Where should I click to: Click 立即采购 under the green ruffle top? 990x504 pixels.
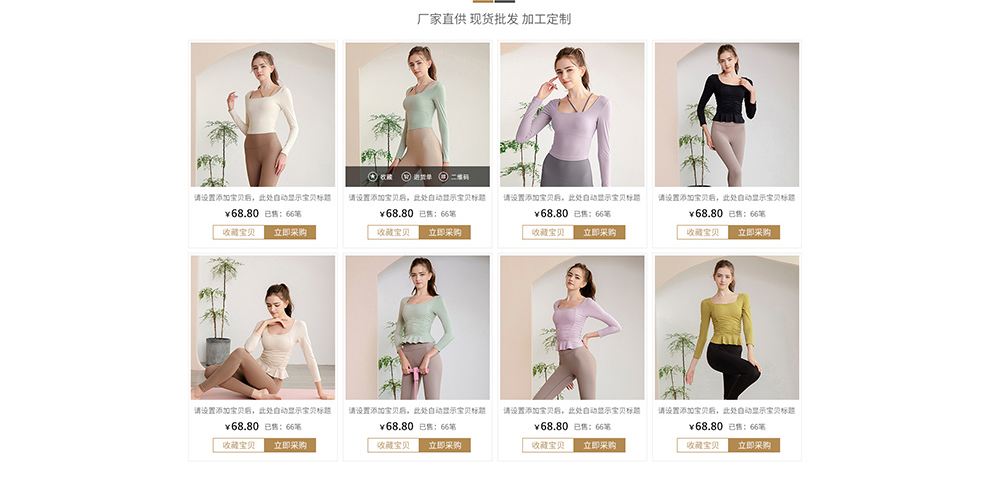(445, 445)
